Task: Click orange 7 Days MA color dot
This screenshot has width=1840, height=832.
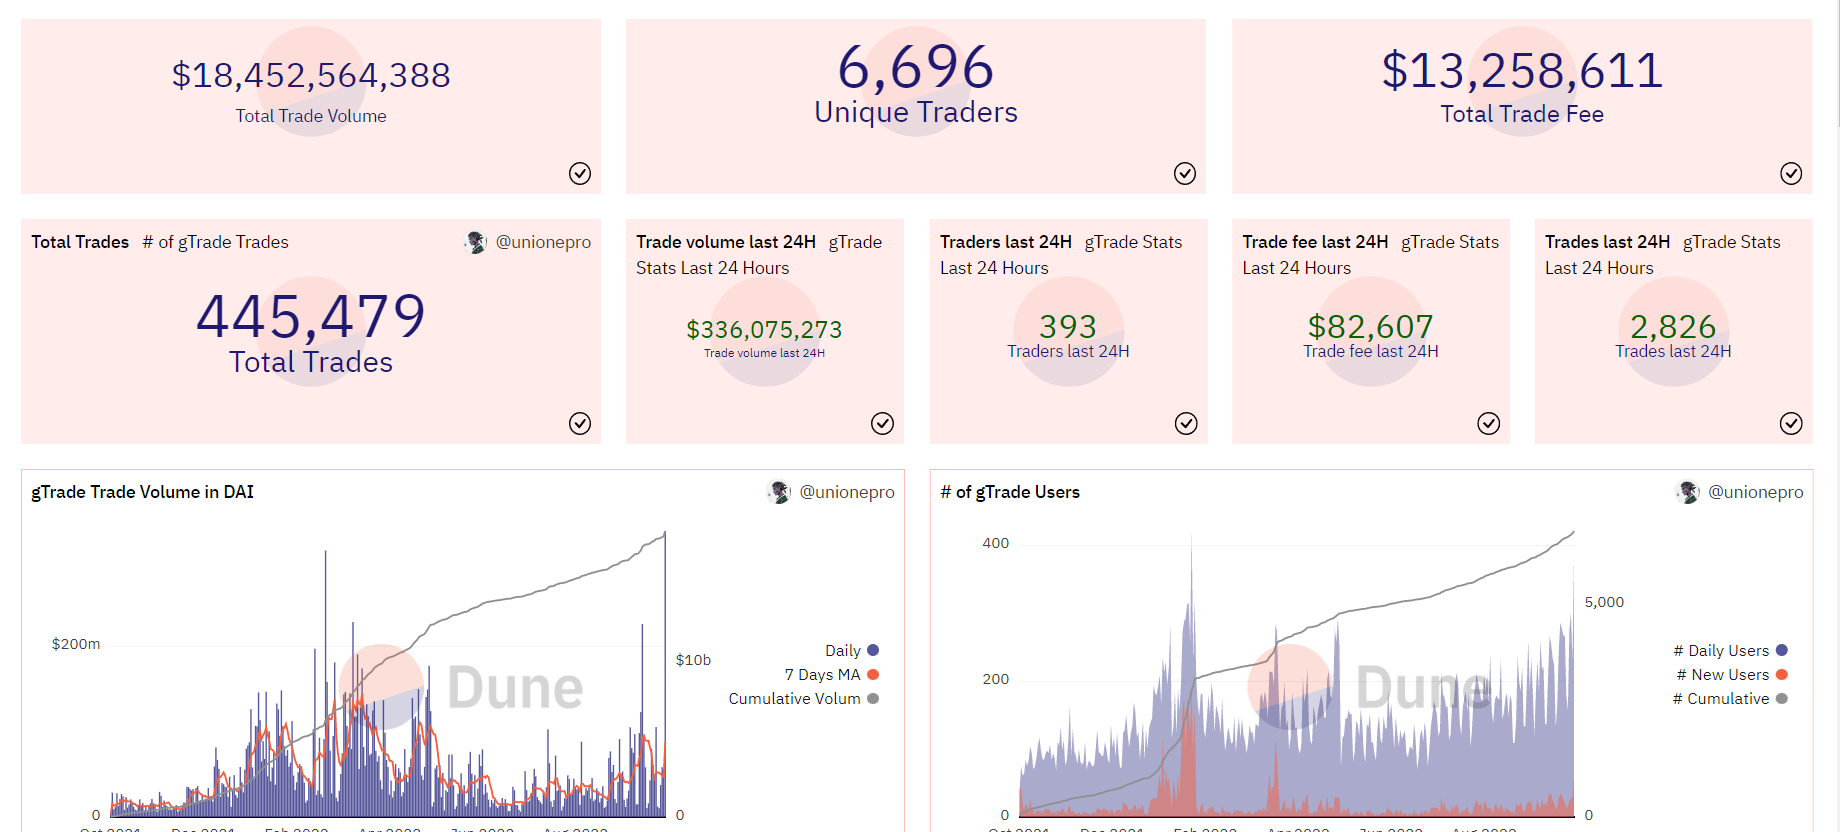Action: point(873,675)
